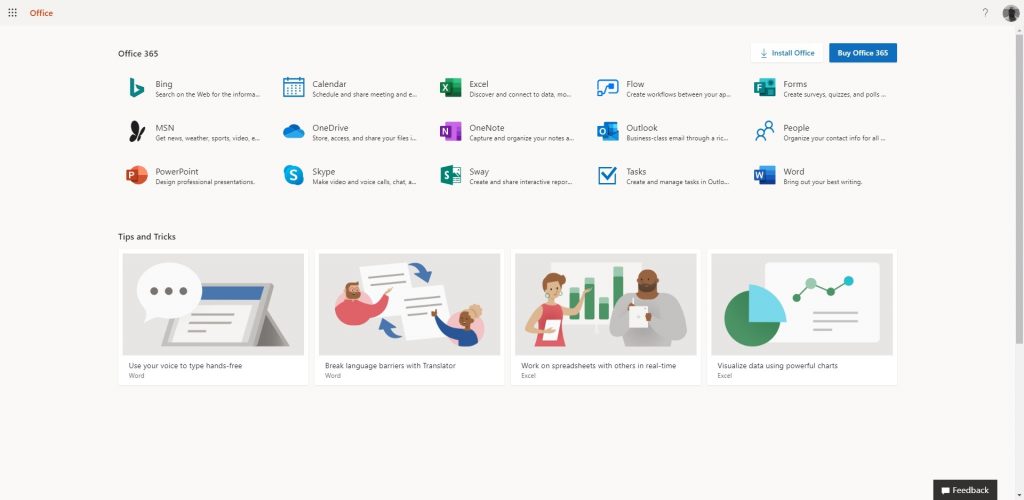
Task: Open the Tasks checkmark icon
Action: (x=607, y=175)
